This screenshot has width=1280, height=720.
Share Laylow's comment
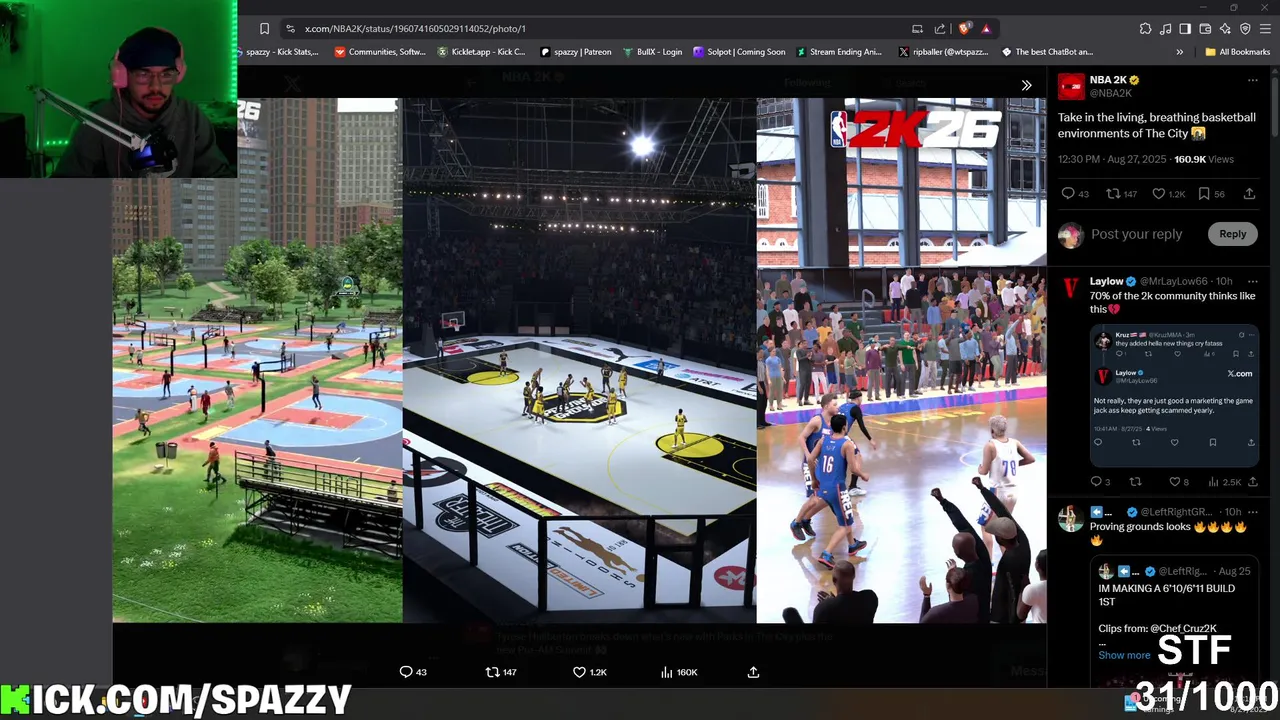[x=1252, y=482]
